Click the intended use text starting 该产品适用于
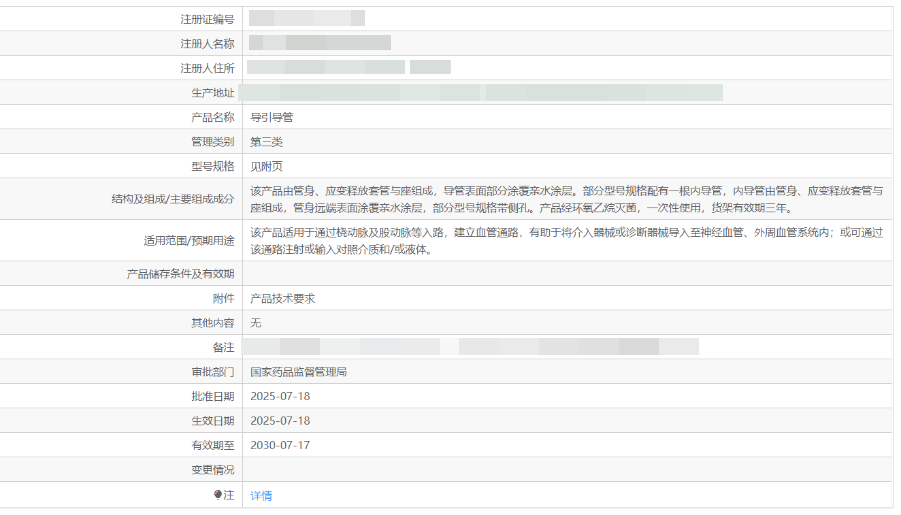 click(x=567, y=241)
